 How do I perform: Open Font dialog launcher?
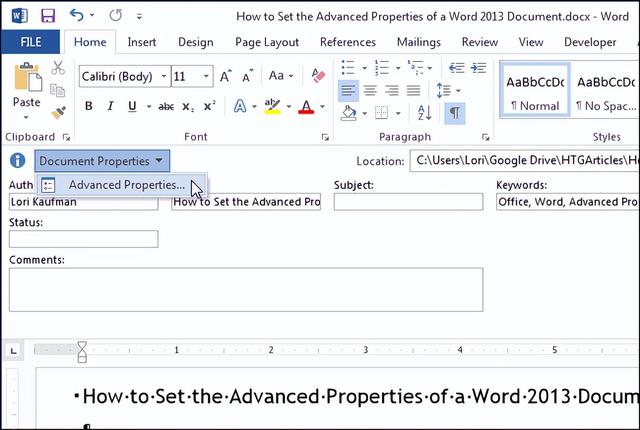(325, 137)
